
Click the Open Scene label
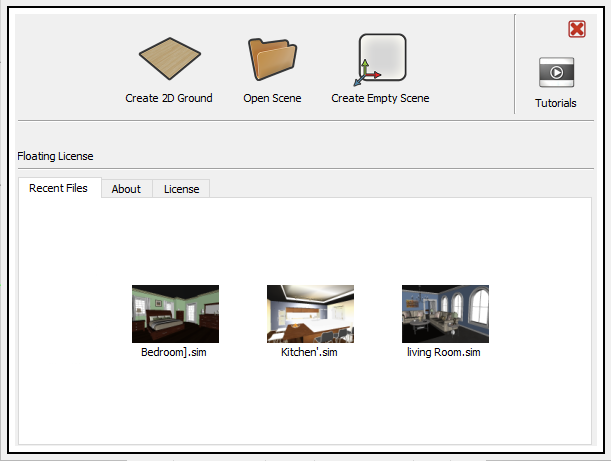click(272, 98)
